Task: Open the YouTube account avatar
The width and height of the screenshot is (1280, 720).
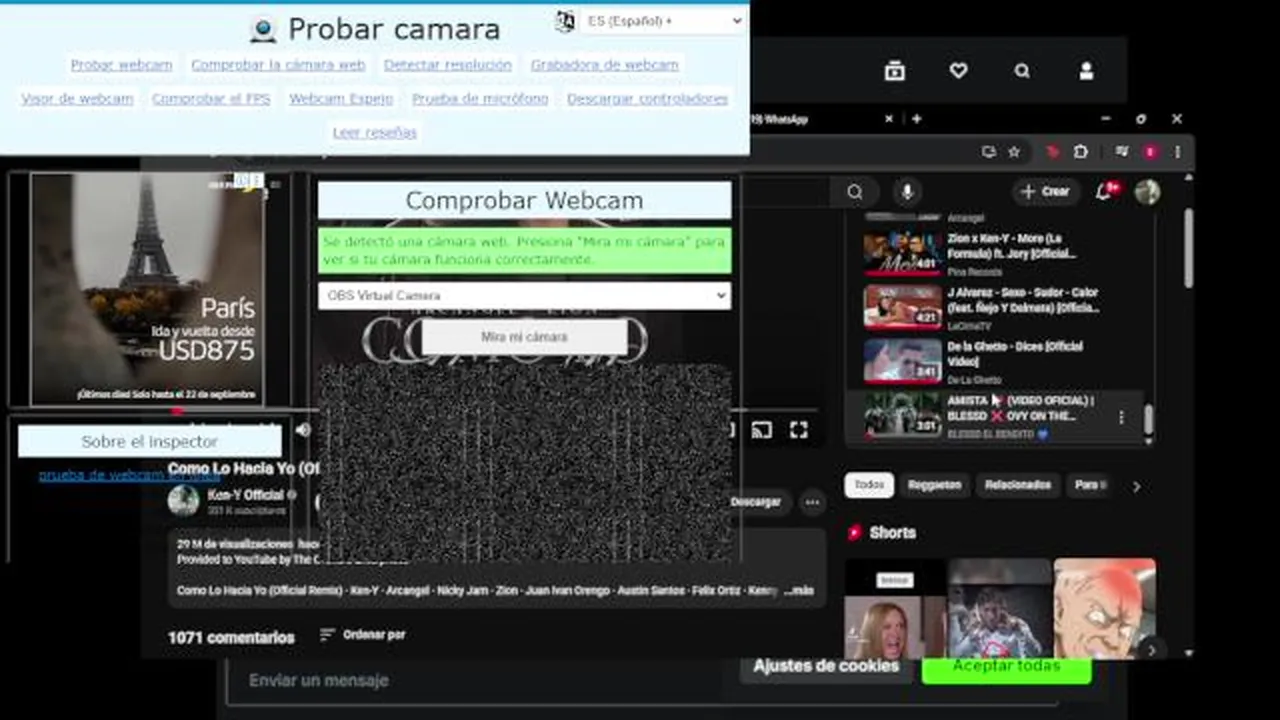Action: pos(1147,192)
